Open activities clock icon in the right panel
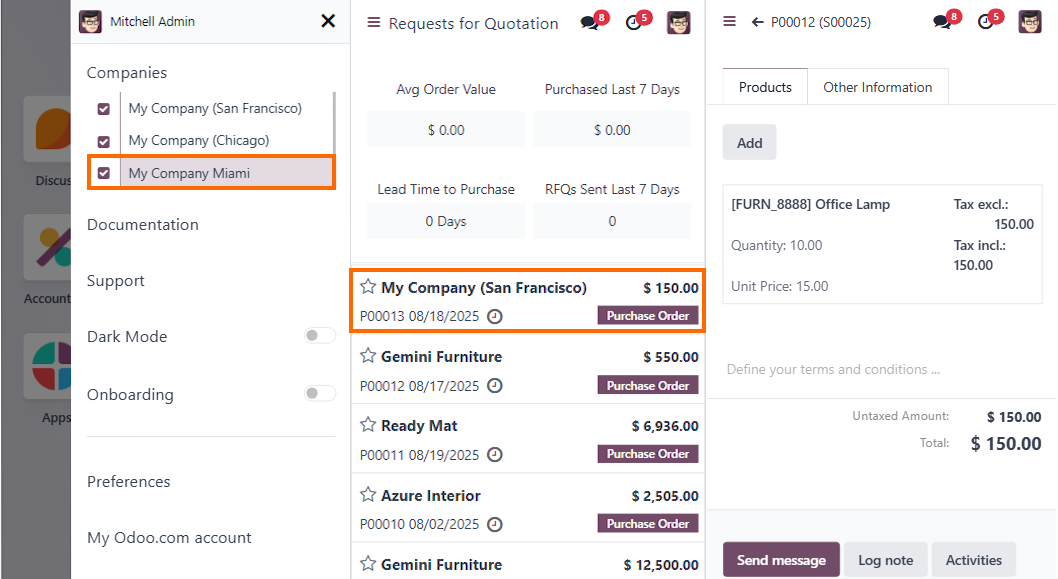Viewport: 1058px width, 579px height. [986, 22]
